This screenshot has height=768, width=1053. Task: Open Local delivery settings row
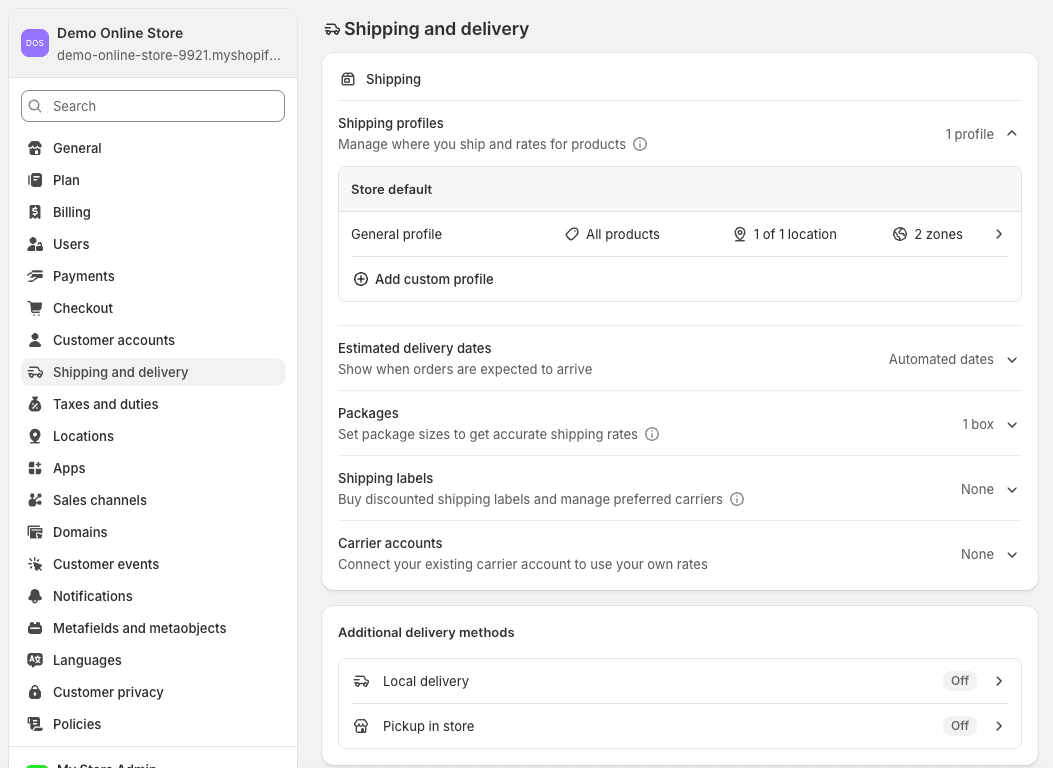tap(680, 681)
